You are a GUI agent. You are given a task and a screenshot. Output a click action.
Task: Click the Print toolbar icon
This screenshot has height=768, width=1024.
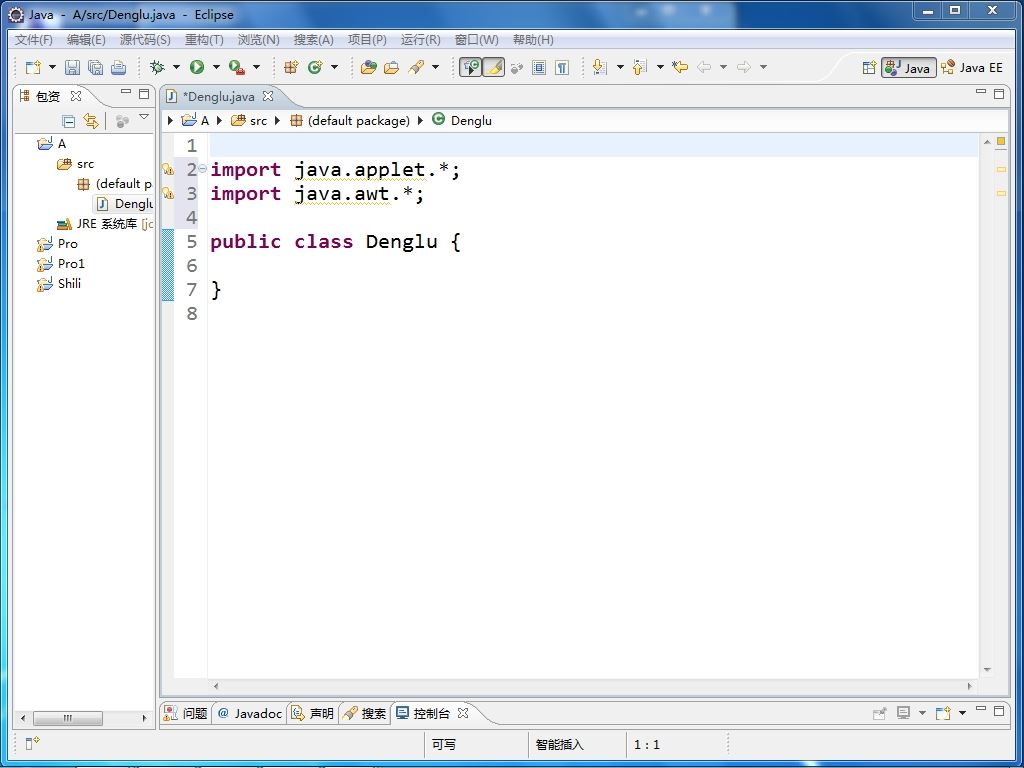(x=118, y=67)
